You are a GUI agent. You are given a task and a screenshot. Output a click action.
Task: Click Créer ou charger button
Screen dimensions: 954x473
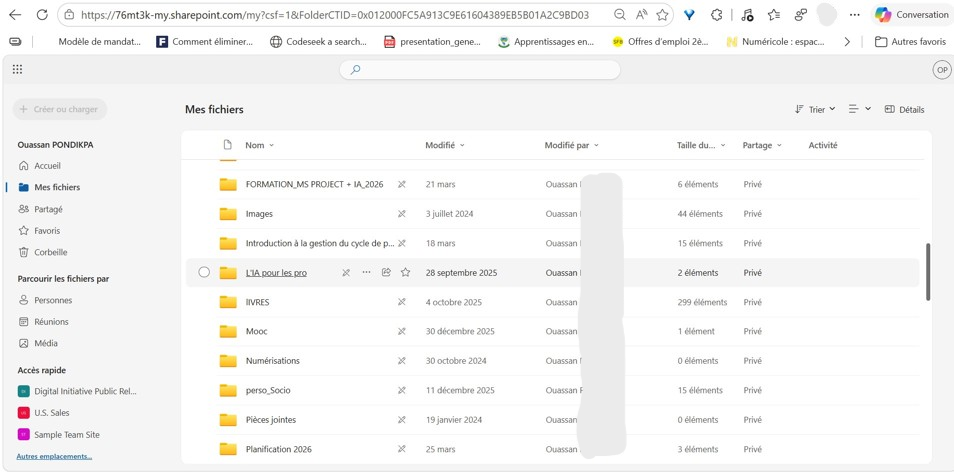point(60,110)
